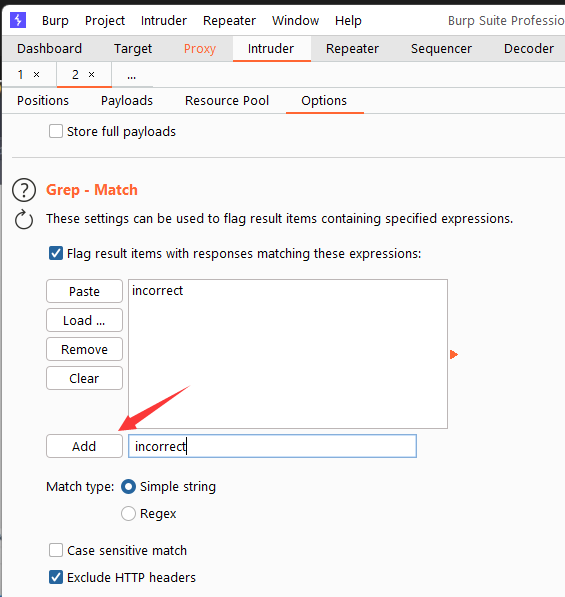Enable Case sensitive match checkbox
The height and width of the screenshot is (597, 565).
pos(56,550)
